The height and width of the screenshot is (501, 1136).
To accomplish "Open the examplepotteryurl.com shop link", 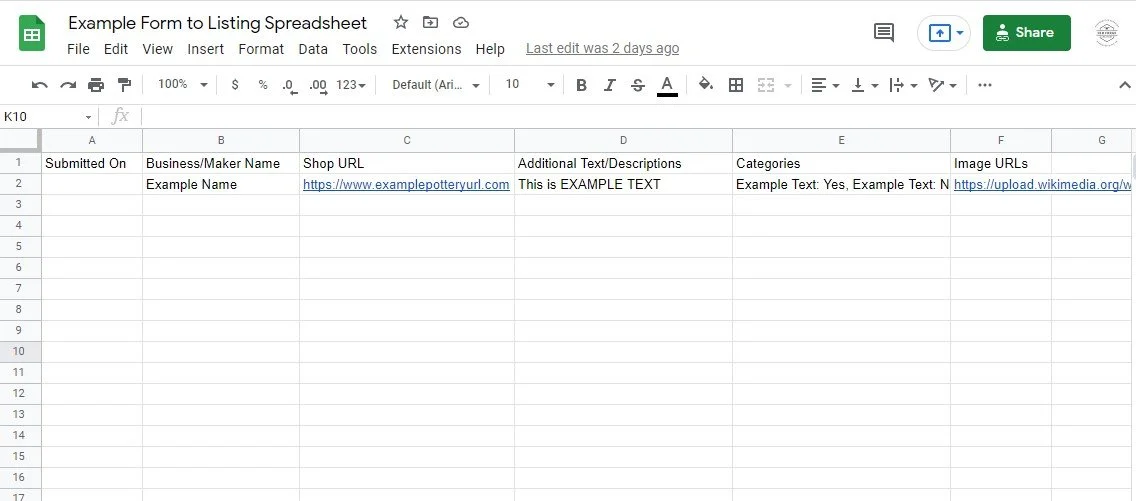I will click(406, 185).
